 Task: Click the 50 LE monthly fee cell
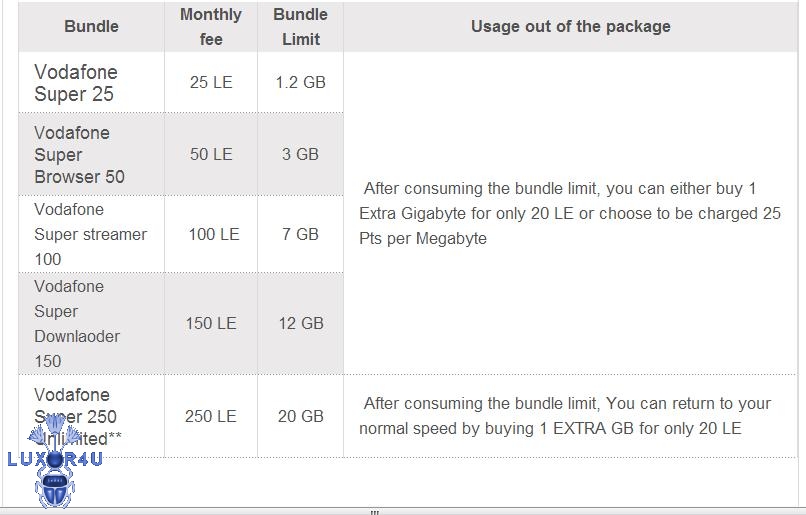click(x=211, y=155)
